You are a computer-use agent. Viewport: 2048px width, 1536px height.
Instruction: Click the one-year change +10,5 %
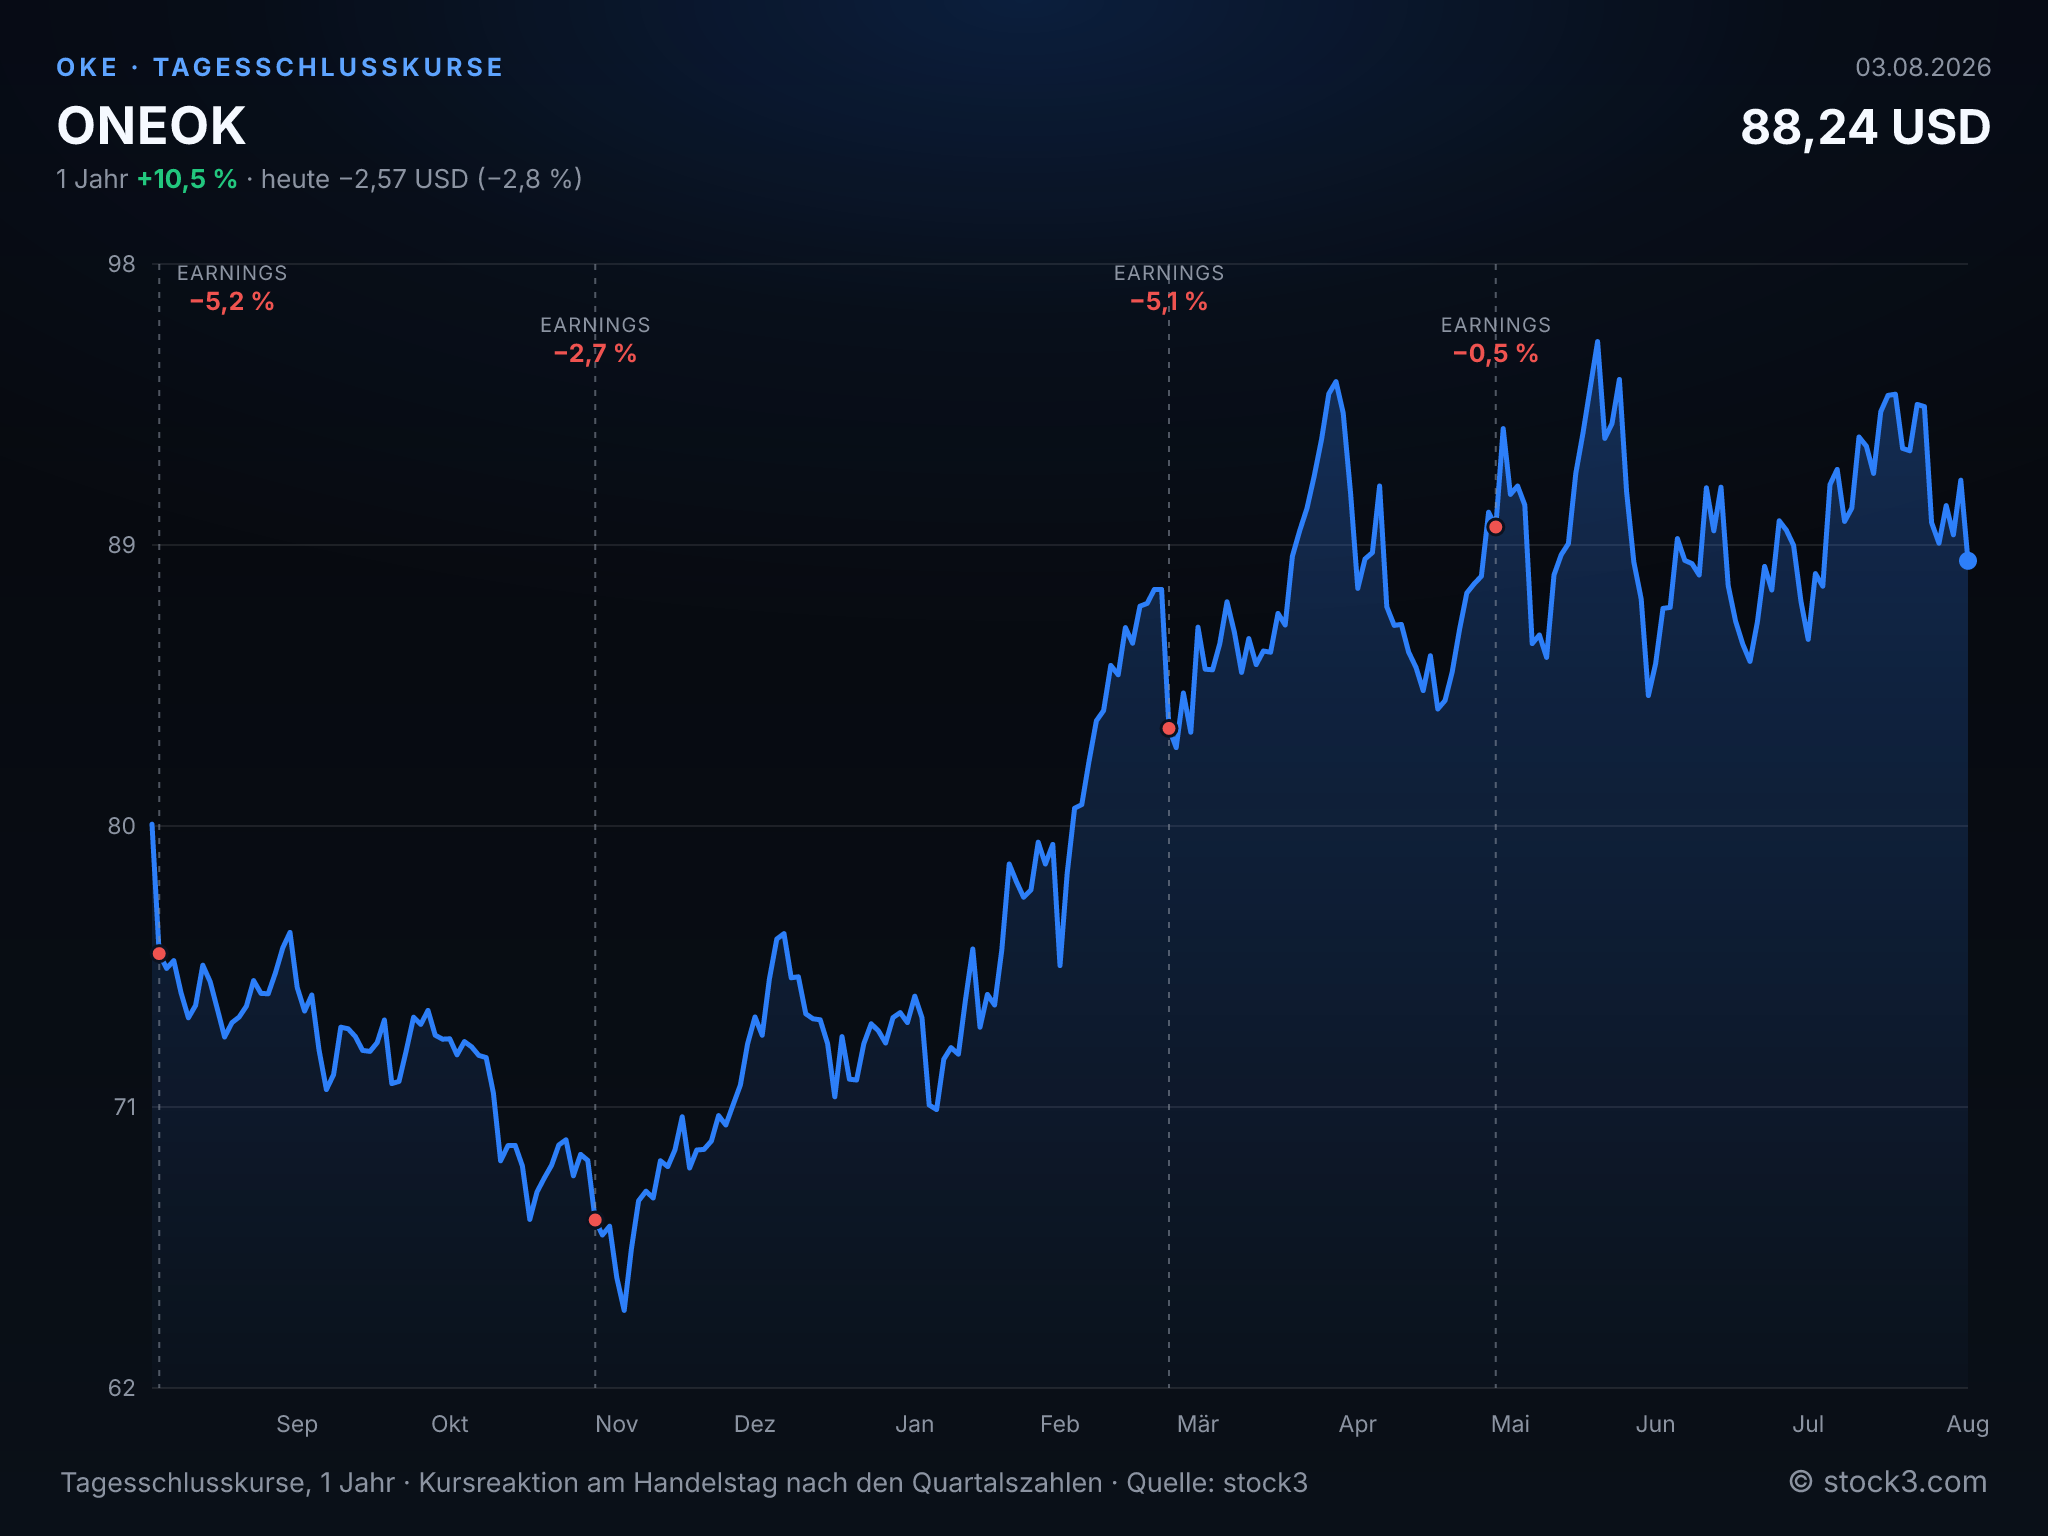click(x=187, y=179)
